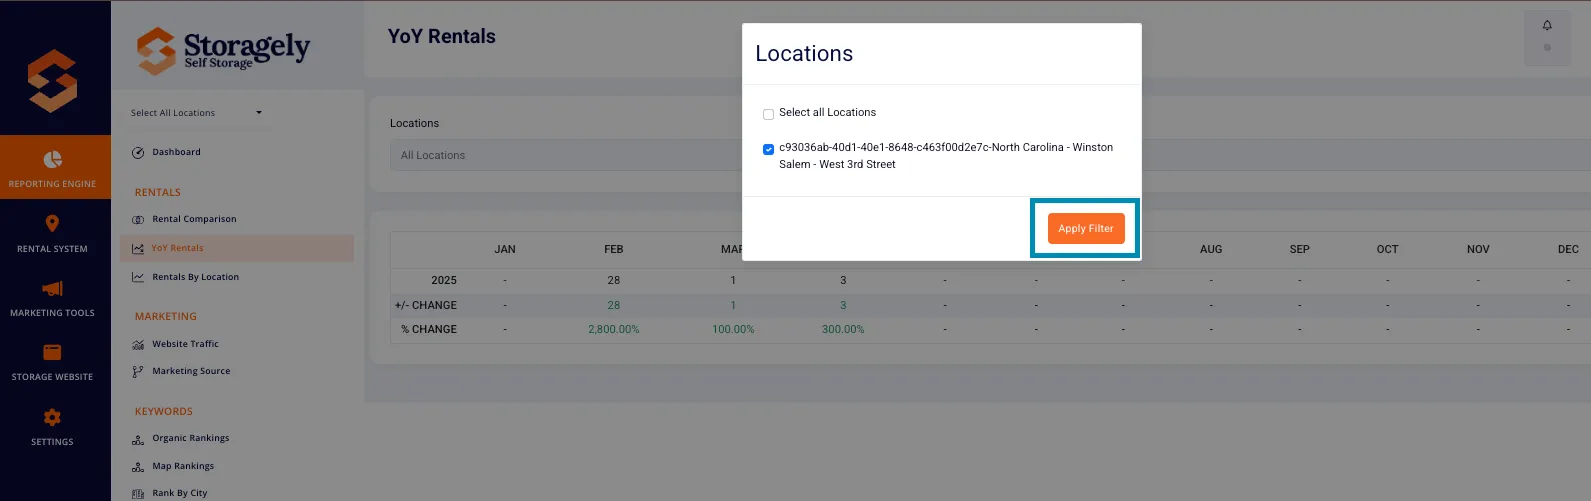Click the 2,800.00% value

pos(614,329)
